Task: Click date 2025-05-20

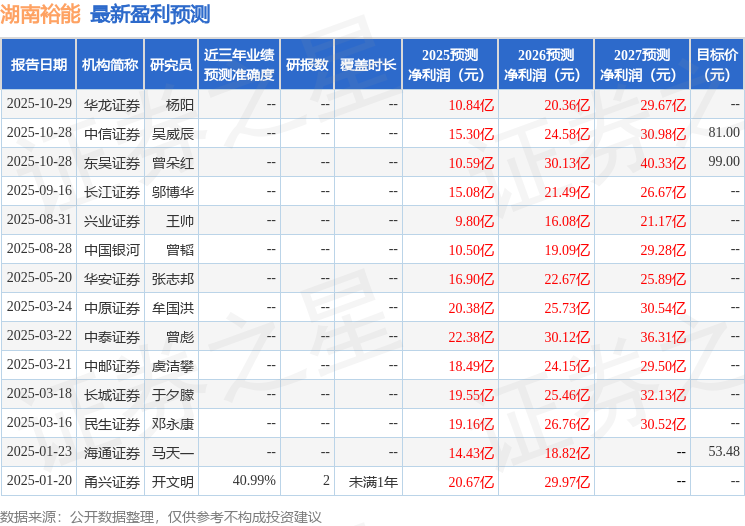Action: [39, 277]
